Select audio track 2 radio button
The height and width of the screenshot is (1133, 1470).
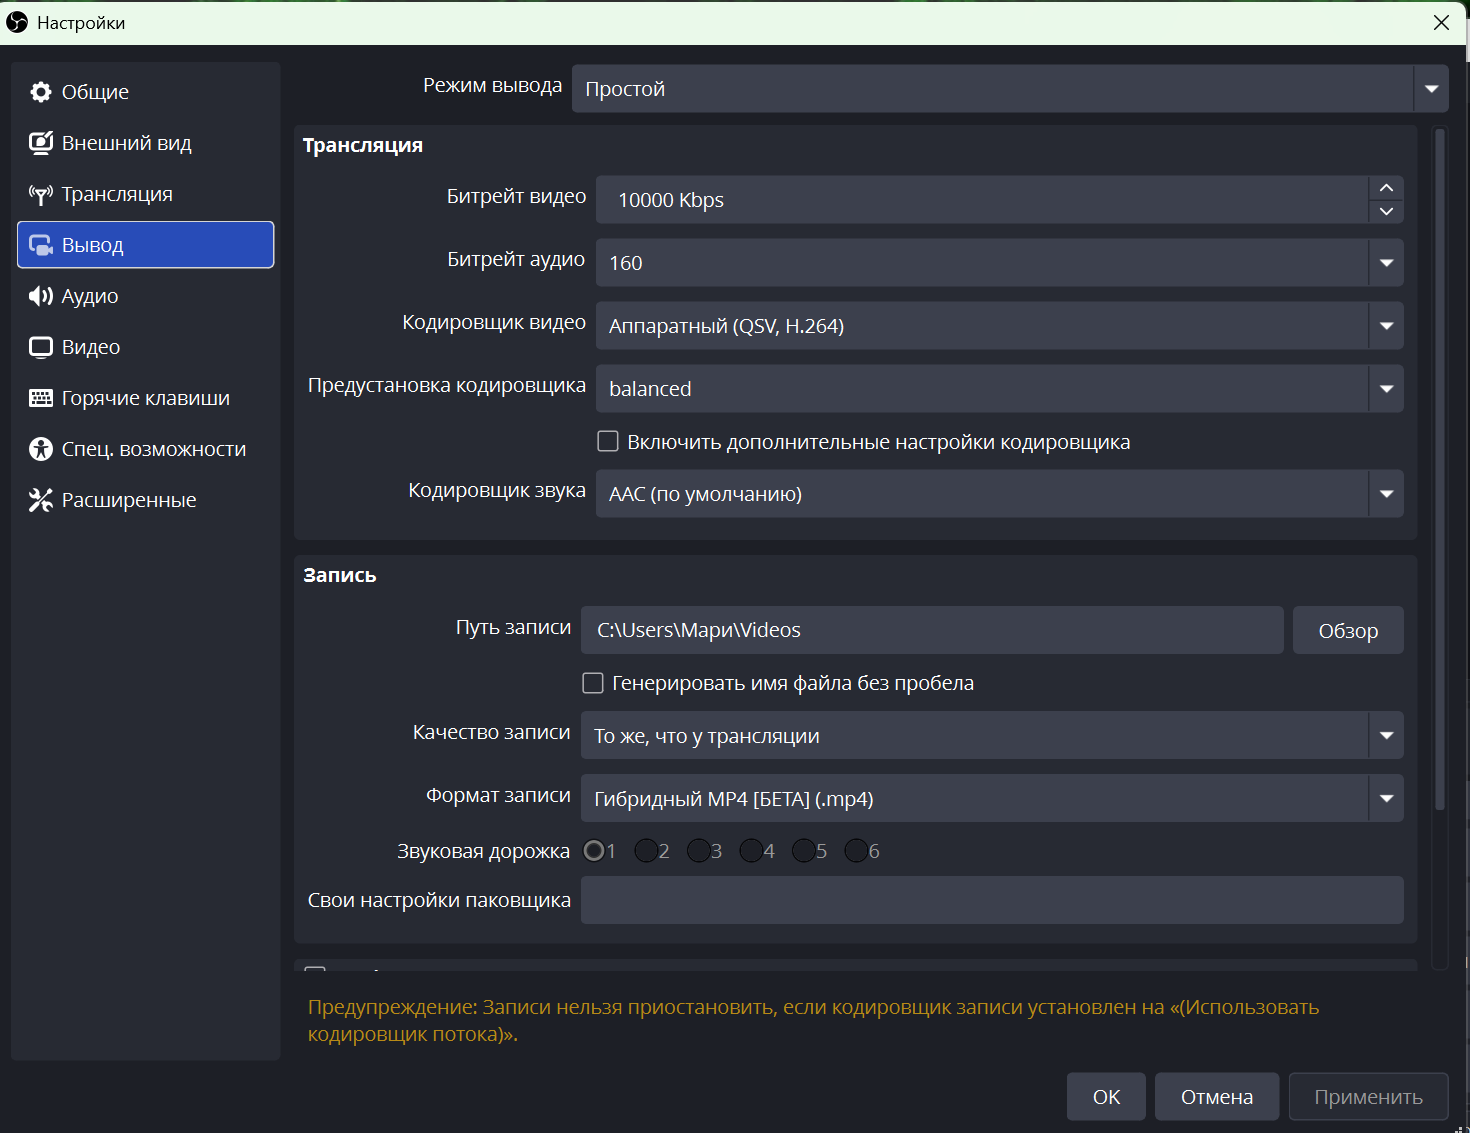(646, 851)
